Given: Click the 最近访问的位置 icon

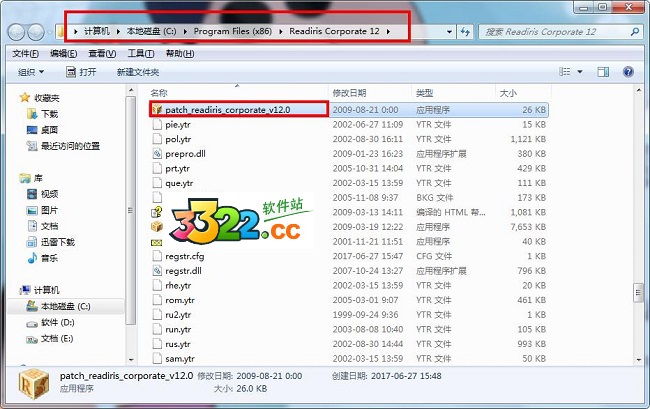Looking at the screenshot, I should (32, 145).
